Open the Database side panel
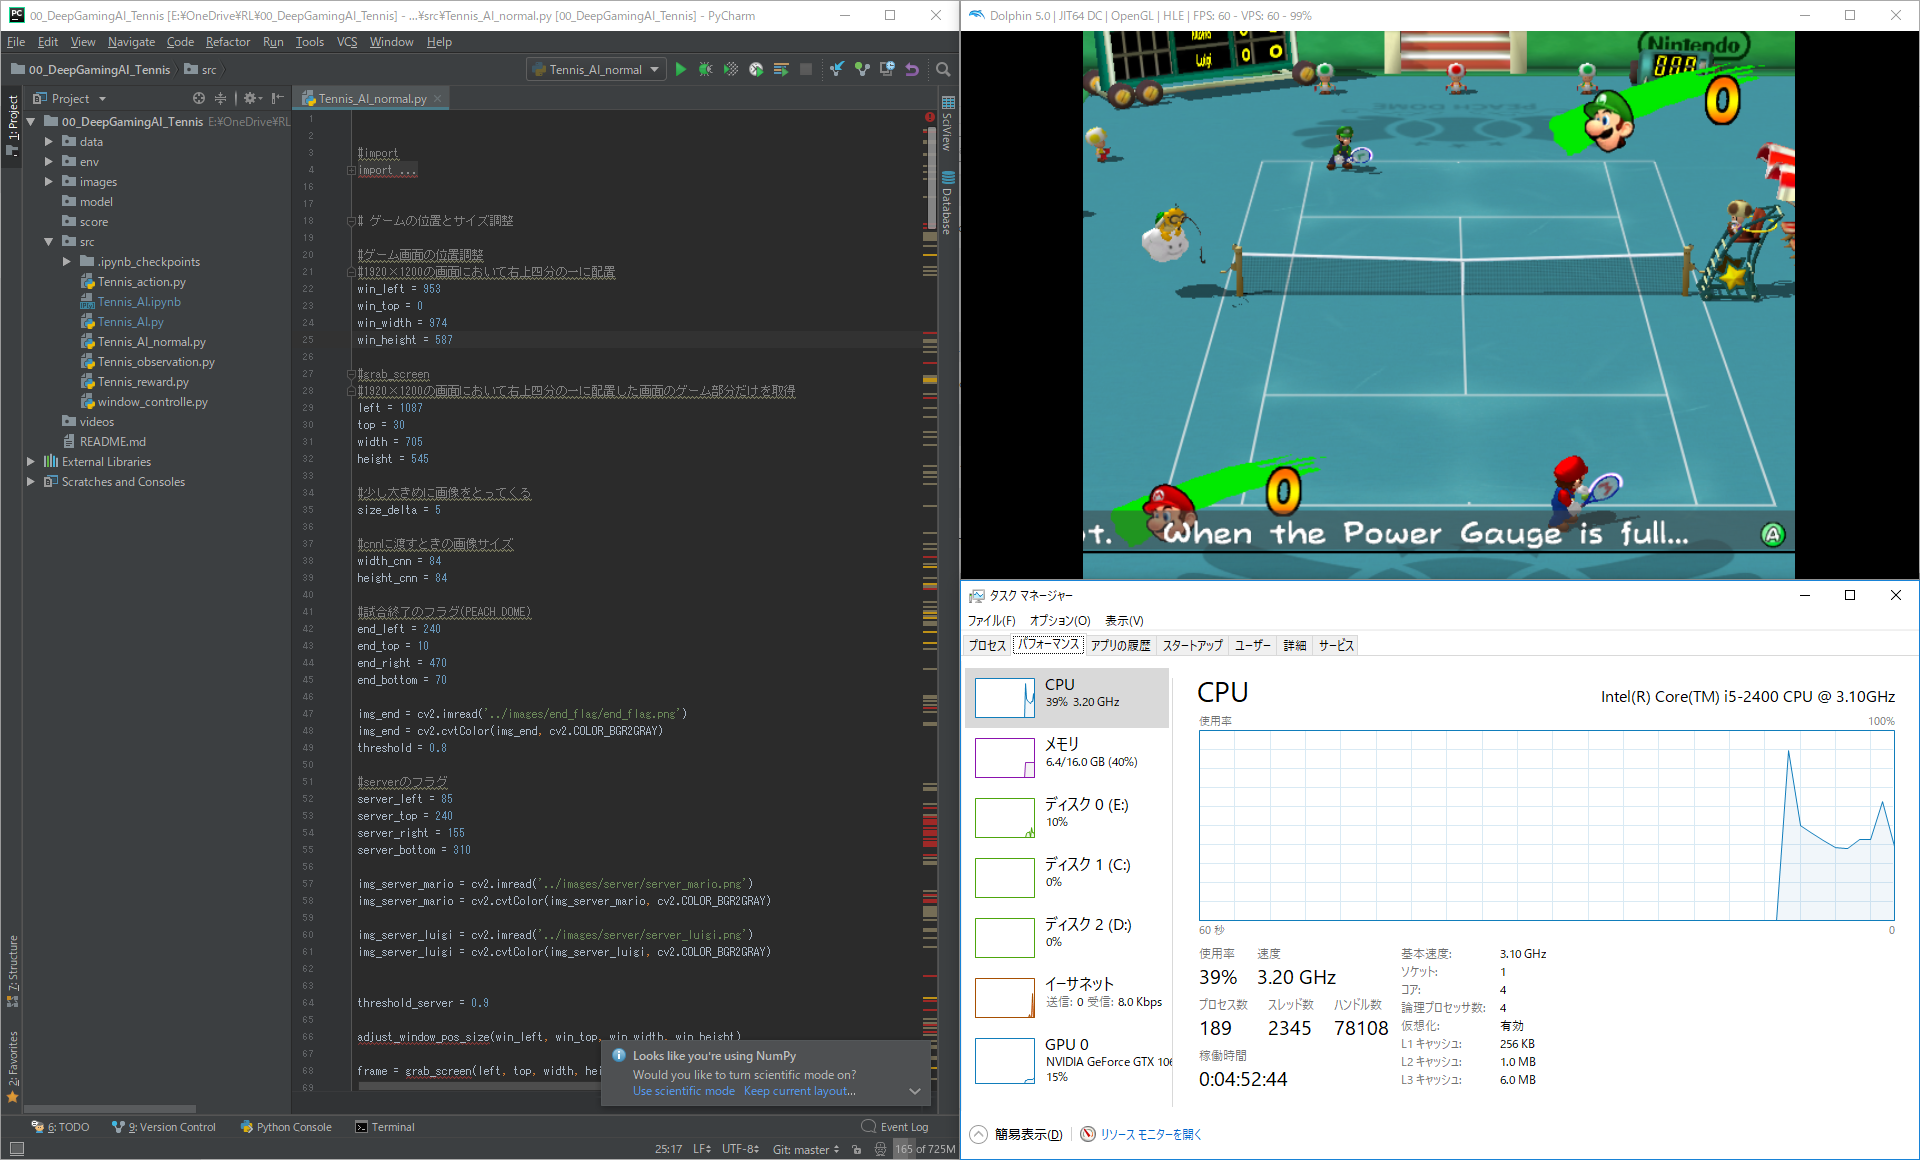The image size is (1920, 1160). (x=947, y=204)
